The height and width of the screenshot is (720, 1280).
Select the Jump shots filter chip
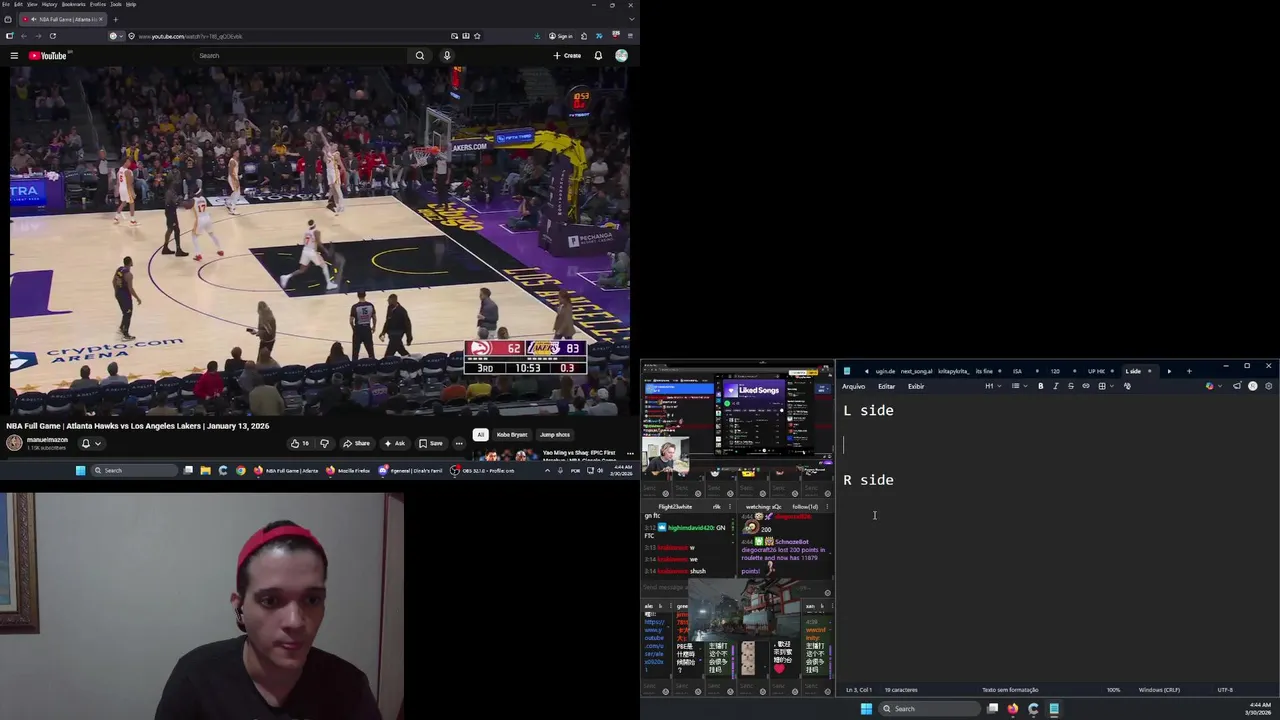pyautogui.click(x=555, y=435)
